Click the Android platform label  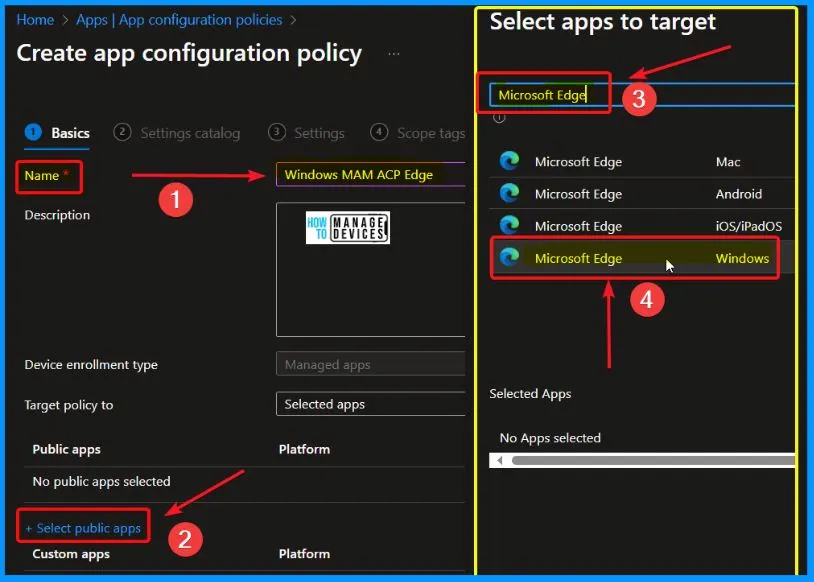pos(739,194)
